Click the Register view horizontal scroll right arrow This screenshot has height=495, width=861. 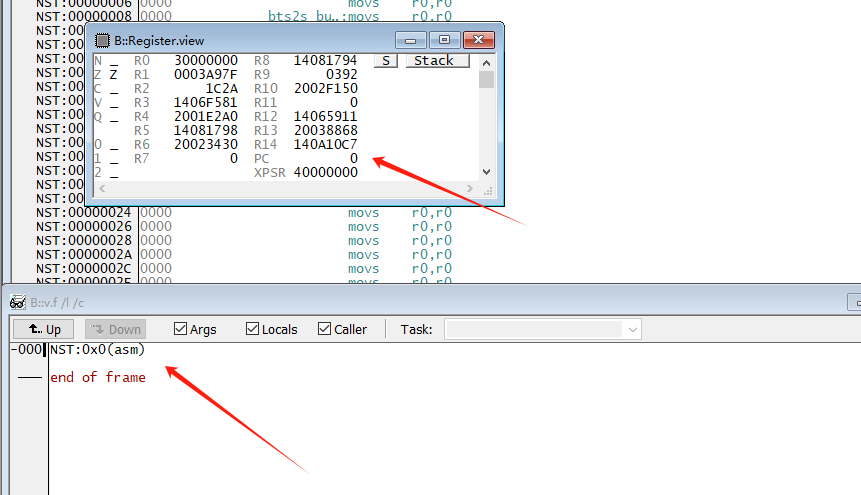[469, 188]
